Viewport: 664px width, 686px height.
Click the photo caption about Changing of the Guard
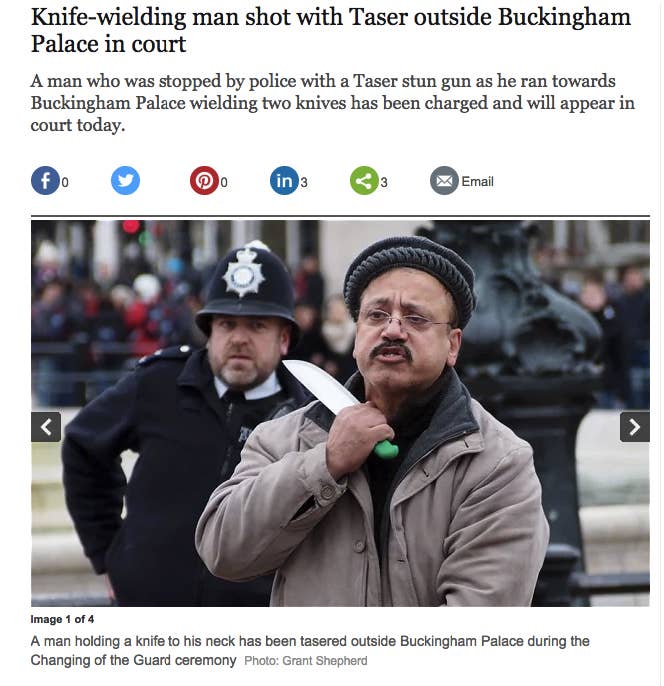click(310, 651)
